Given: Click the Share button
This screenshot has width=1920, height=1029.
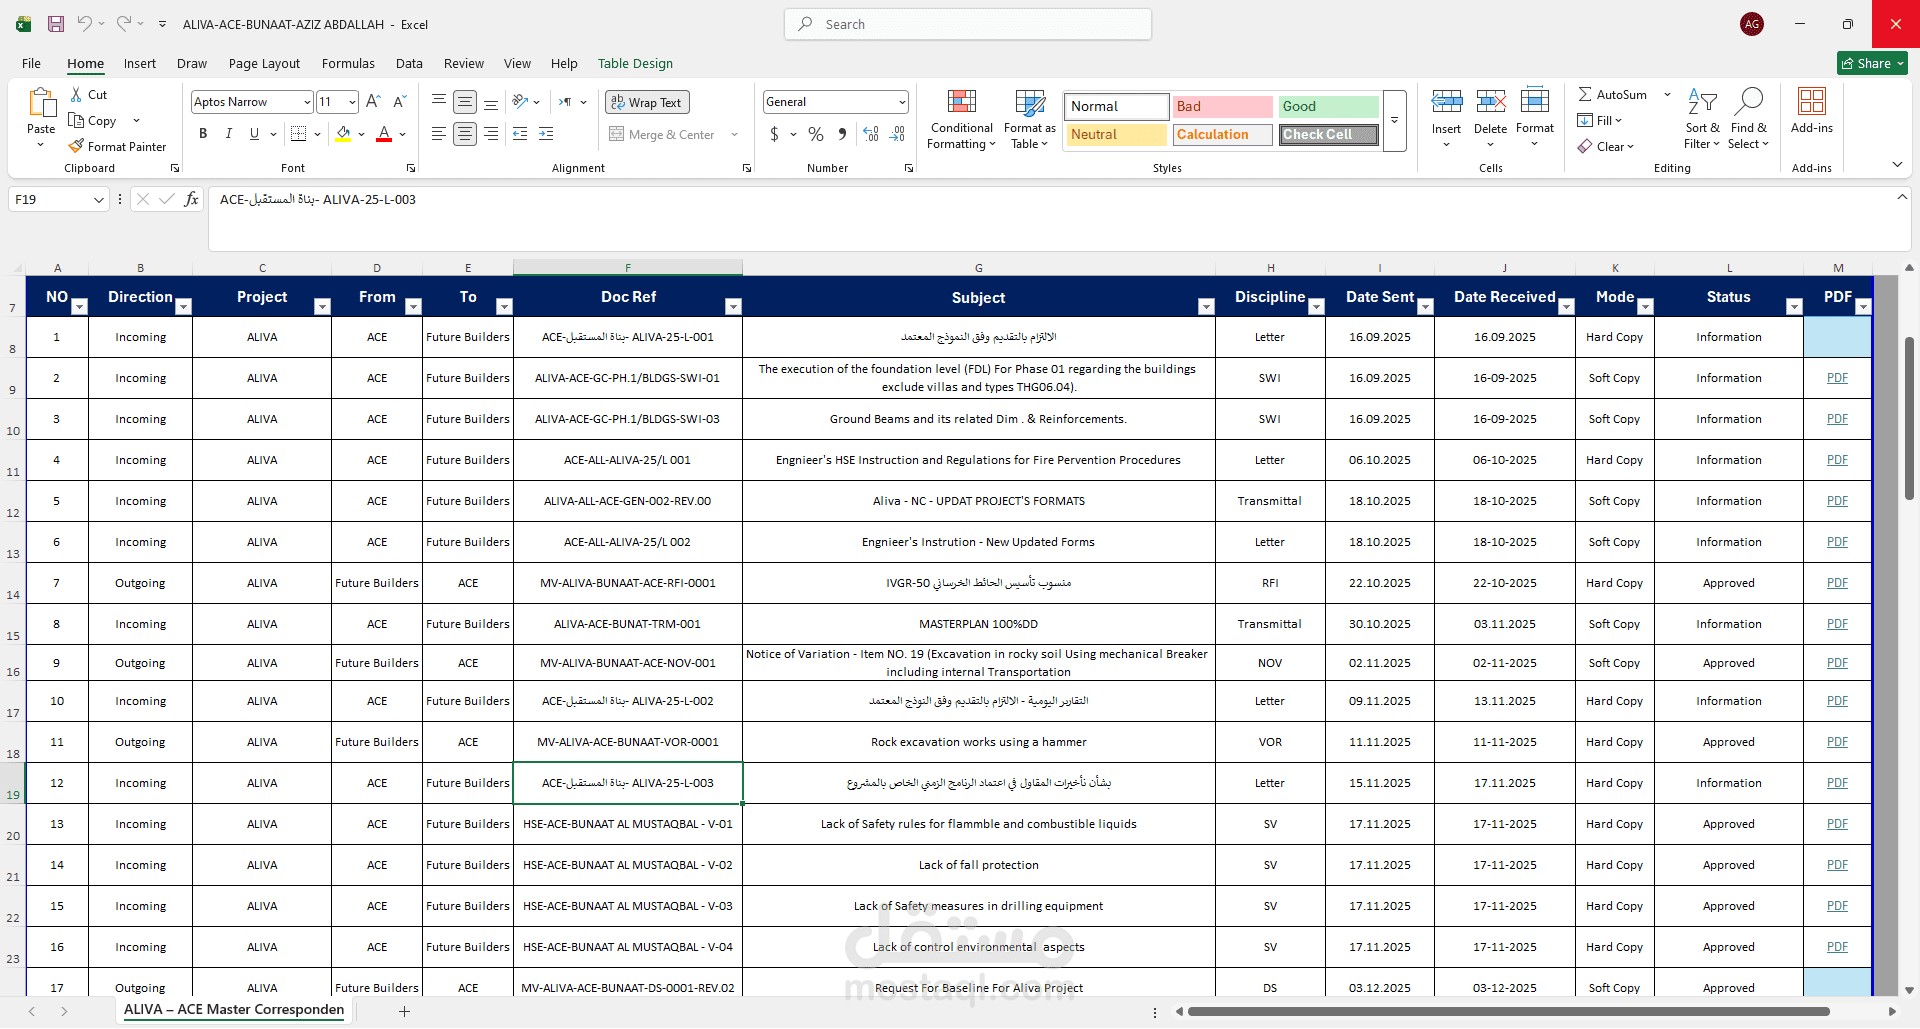Looking at the screenshot, I should [x=1872, y=63].
